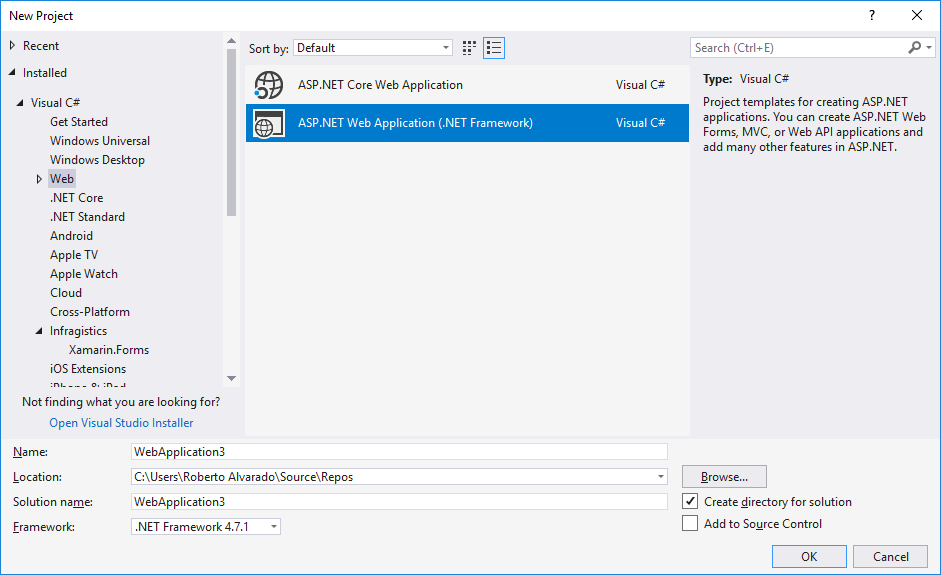Select Xamarin.Forms under Infragistics
The width and height of the screenshot is (941, 575).
coord(109,350)
